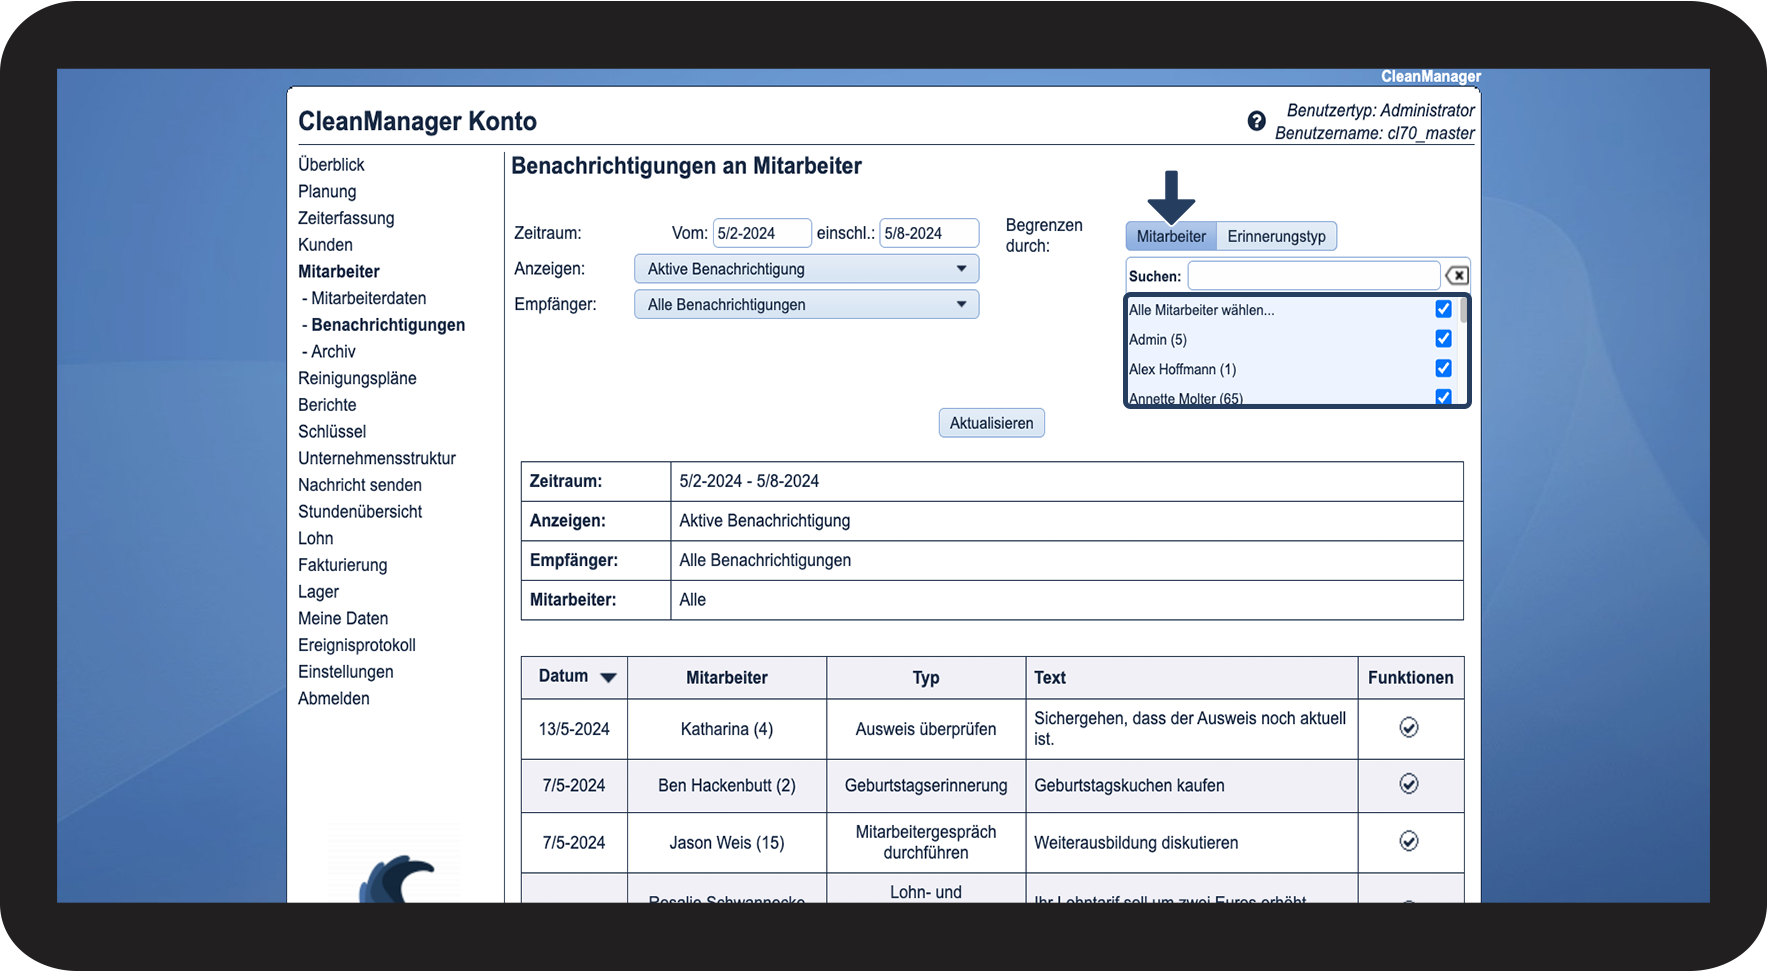Click the Aktualisieren button
The height and width of the screenshot is (971, 1767).
tap(991, 423)
